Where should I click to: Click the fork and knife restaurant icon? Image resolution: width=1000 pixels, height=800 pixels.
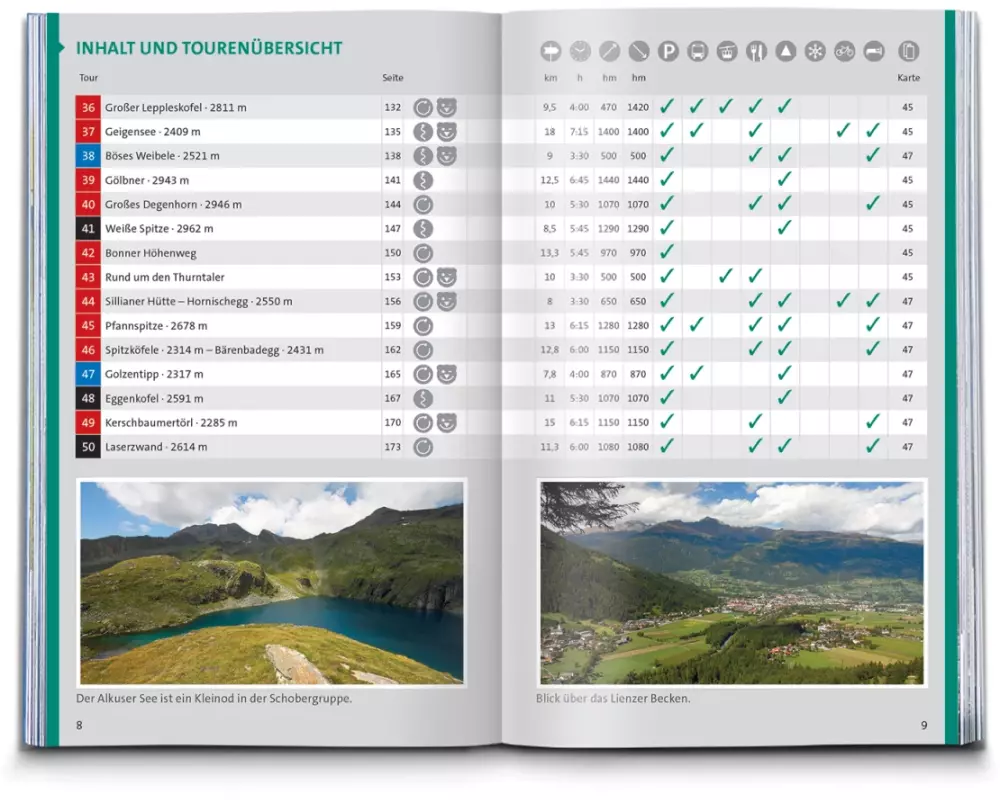click(756, 51)
